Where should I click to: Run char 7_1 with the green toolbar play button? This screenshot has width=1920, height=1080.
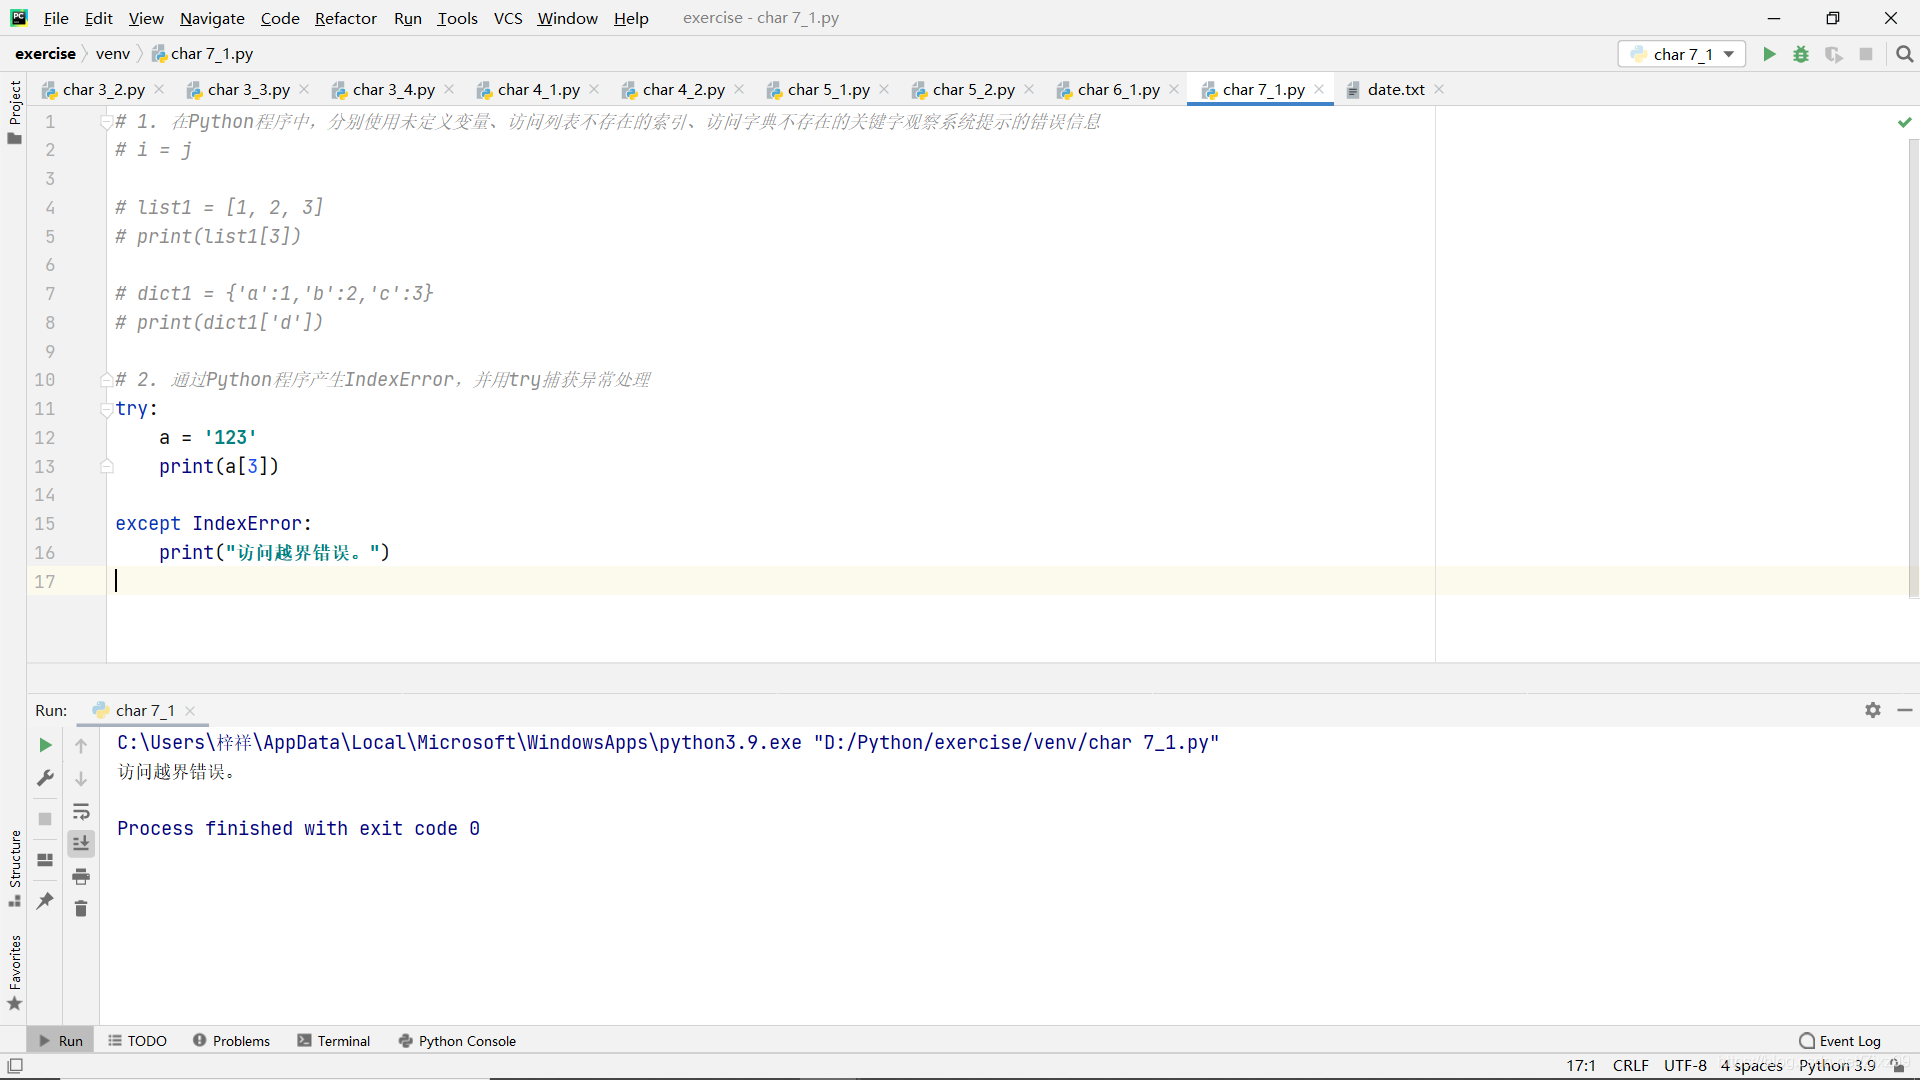point(1769,54)
